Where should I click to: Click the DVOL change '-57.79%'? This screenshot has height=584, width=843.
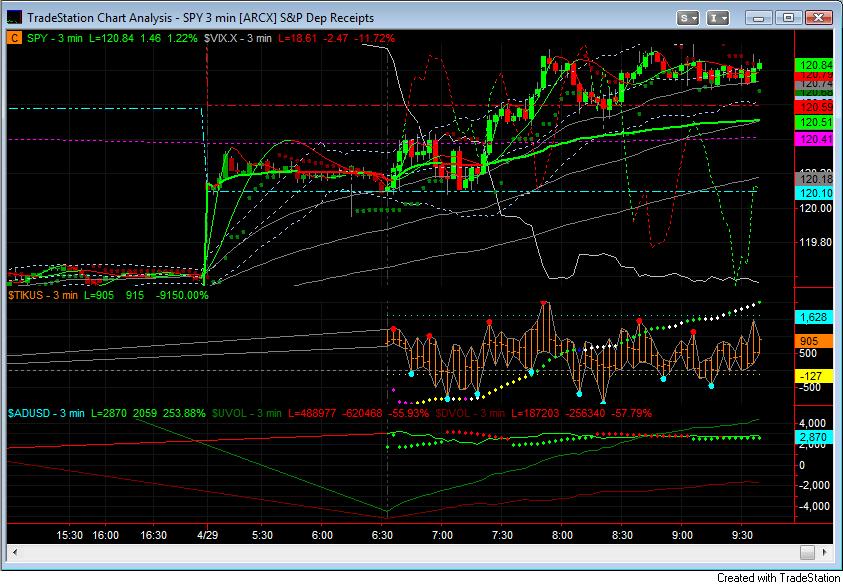coord(630,414)
